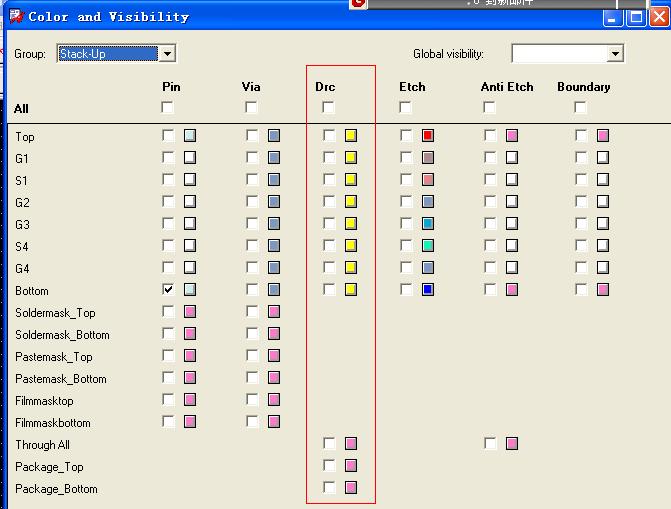Check the Drc visibility box for Top
The image size is (671, 509).
[x=329, y=135]
